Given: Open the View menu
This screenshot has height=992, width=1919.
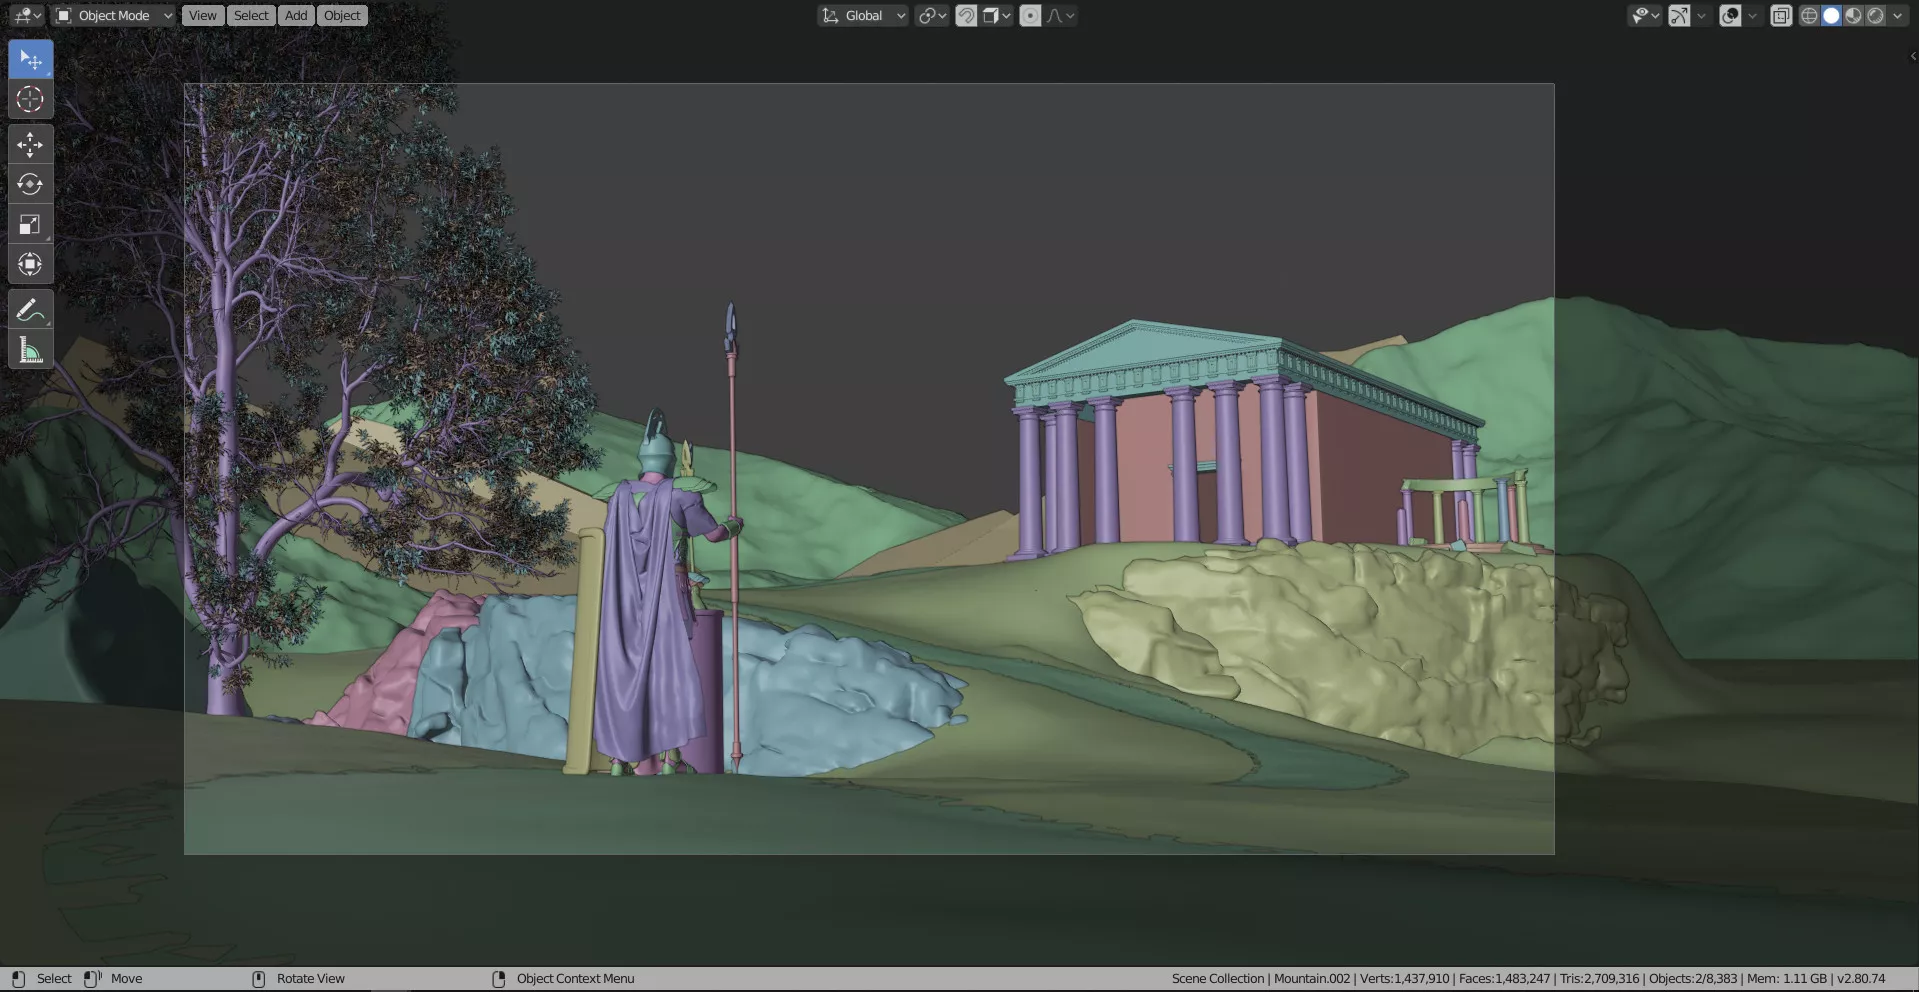Looking at the screenshot, I should [202, 16].
